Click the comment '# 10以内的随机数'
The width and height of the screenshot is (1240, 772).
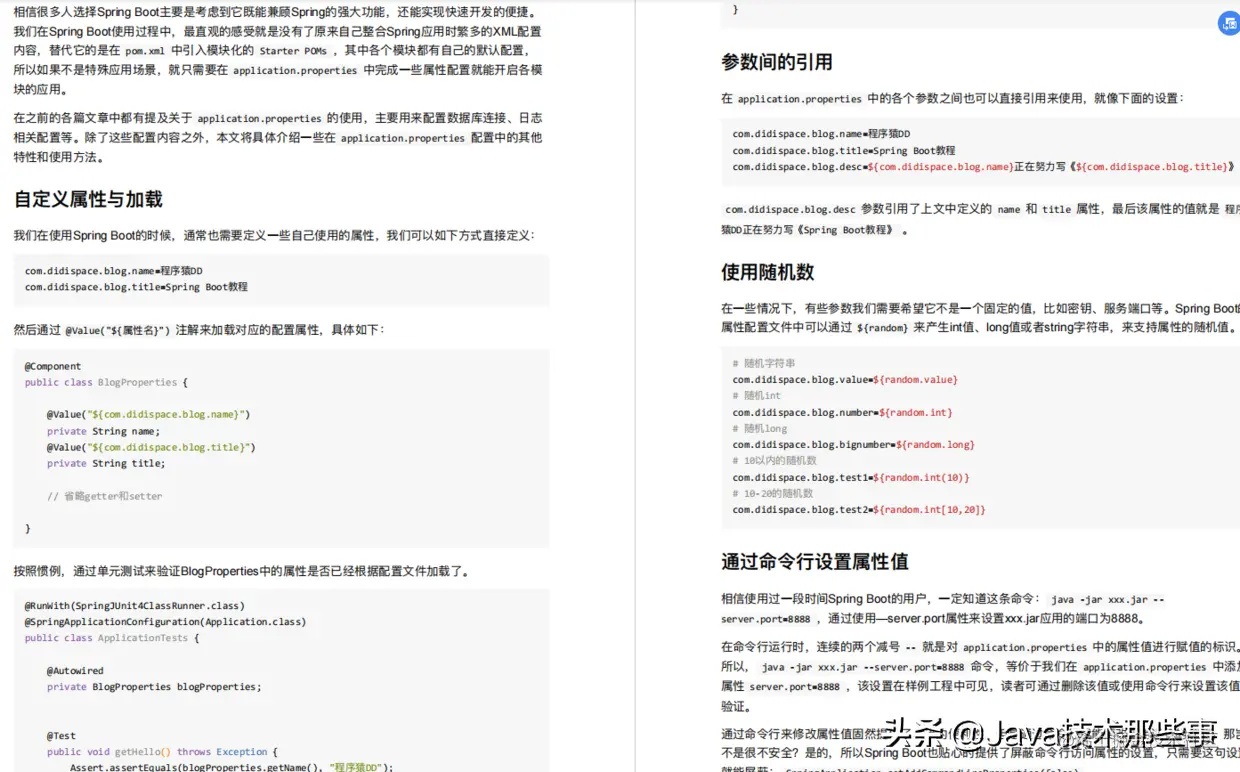(774, 460)
